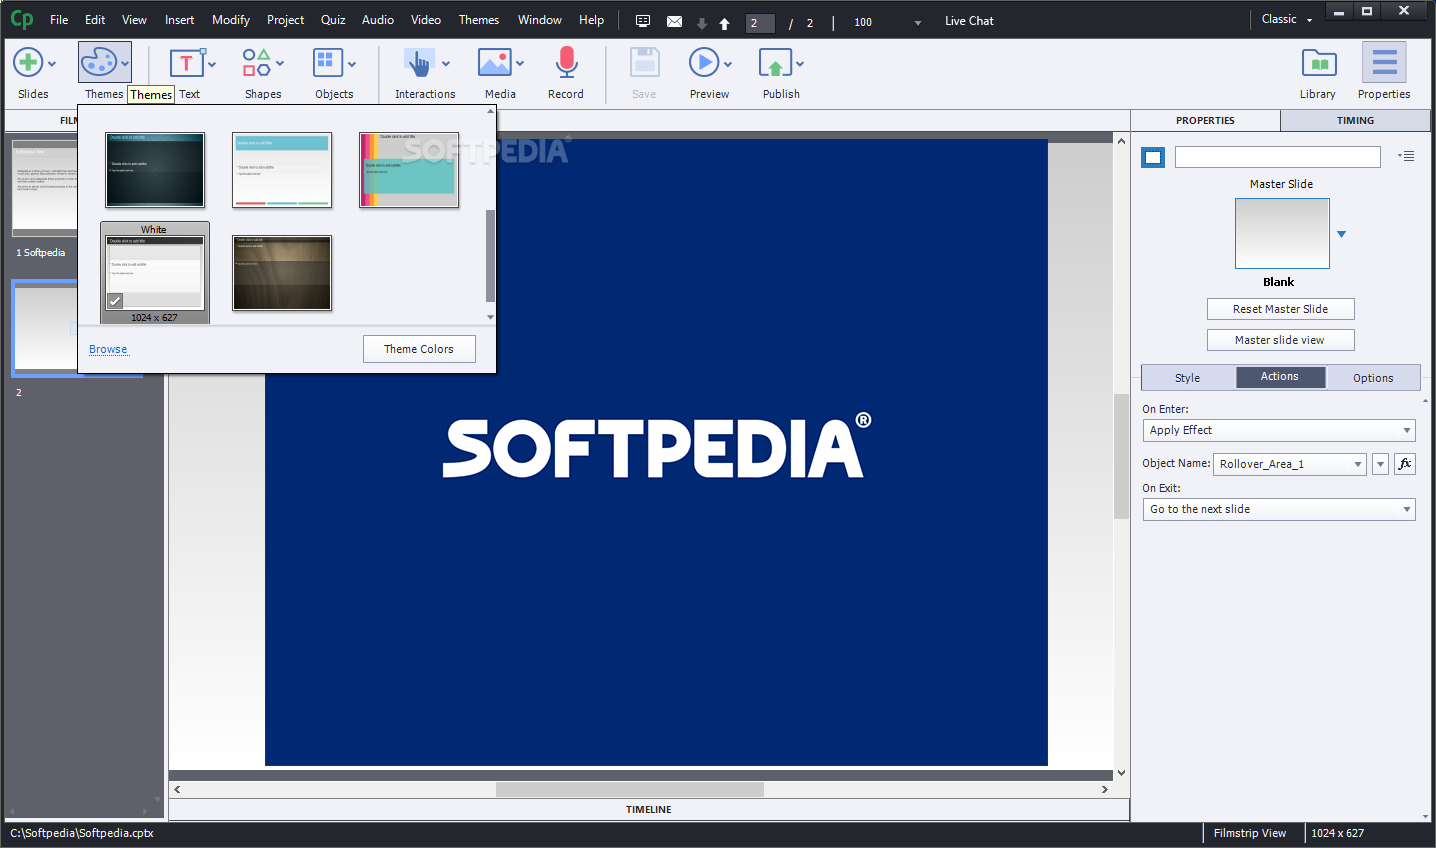The width and height of the screenshot is (1436, 848).
Task: Click the Adobe Captivate Cp logo
Action: click(x=21, y=19)
